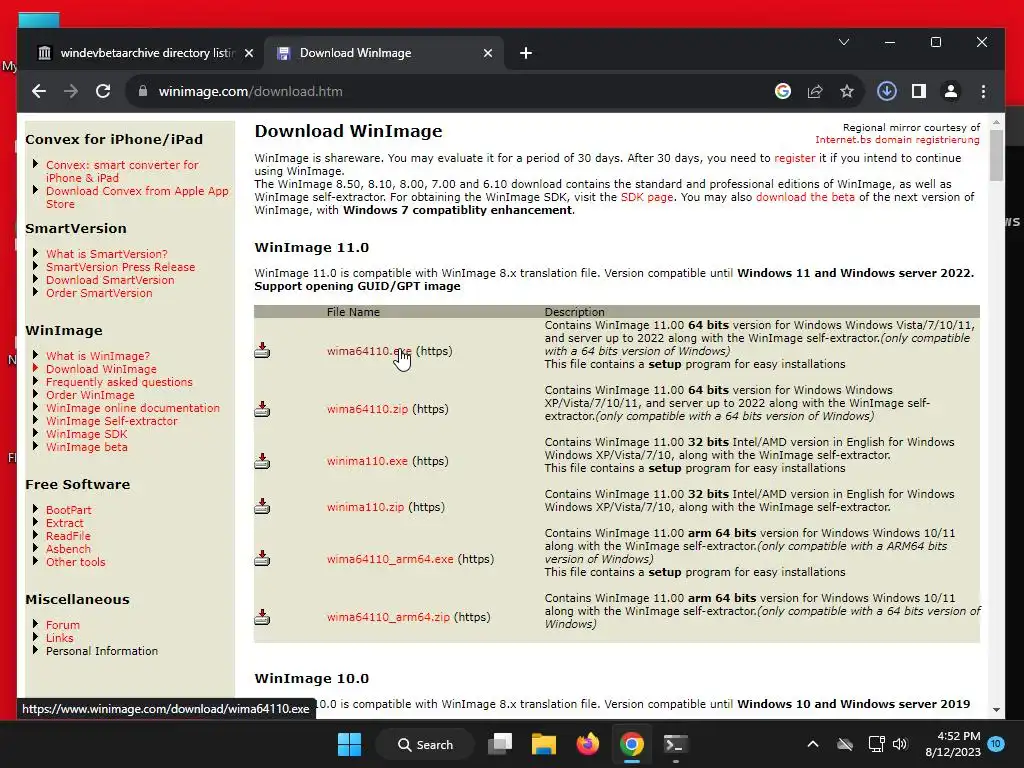Click the download icon beside wima64110_arm64.exe
This screenshot has width=1024, height=768.
(262, 558)
